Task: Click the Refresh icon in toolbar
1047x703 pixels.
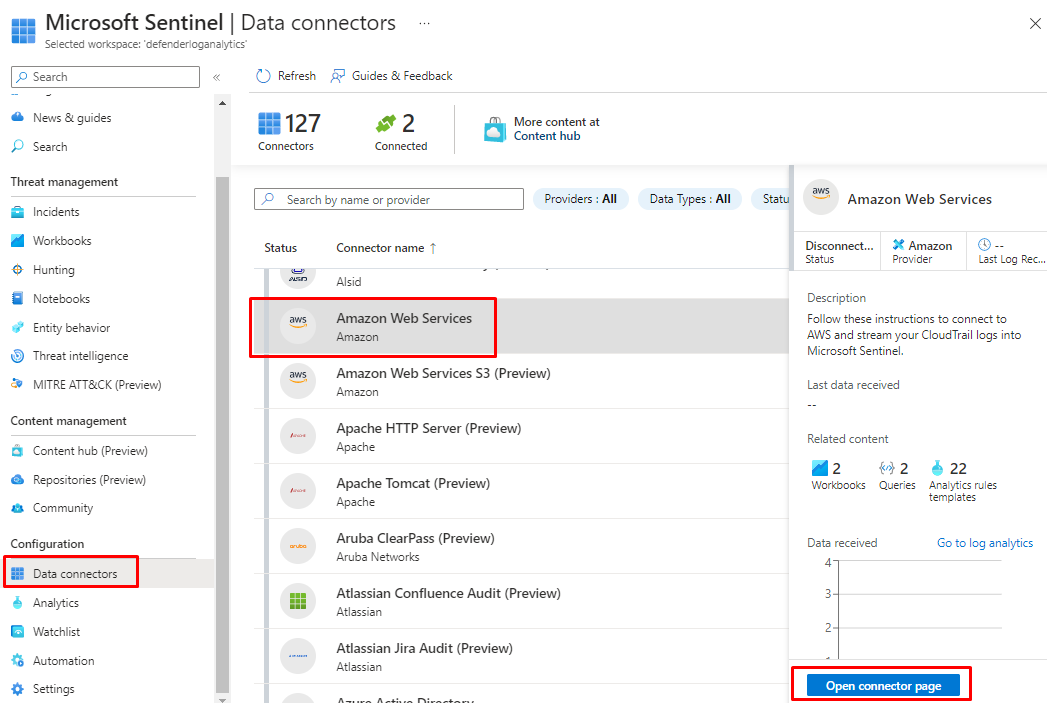Action: coord(264,76)
